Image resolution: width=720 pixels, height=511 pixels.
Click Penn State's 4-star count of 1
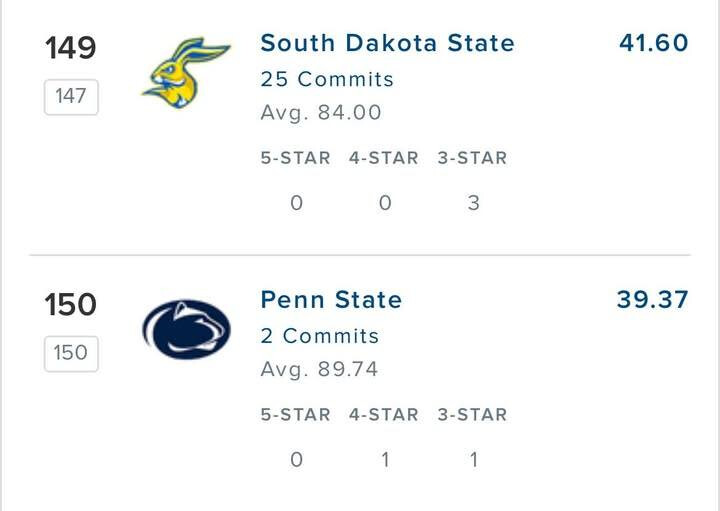[385, 460]
